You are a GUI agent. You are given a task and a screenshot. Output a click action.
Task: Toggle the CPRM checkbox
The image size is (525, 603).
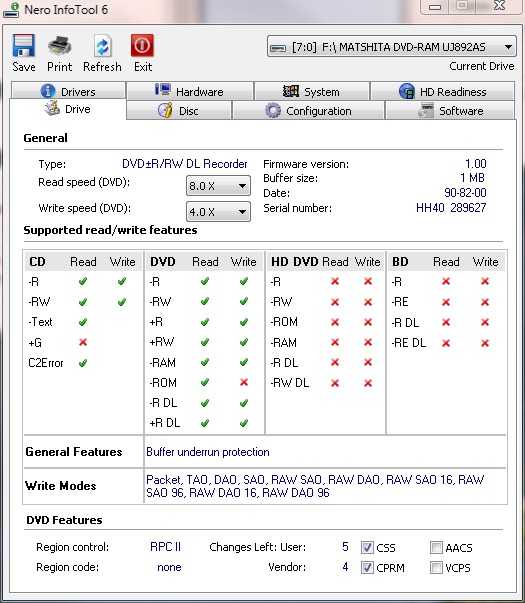(367, 567)
